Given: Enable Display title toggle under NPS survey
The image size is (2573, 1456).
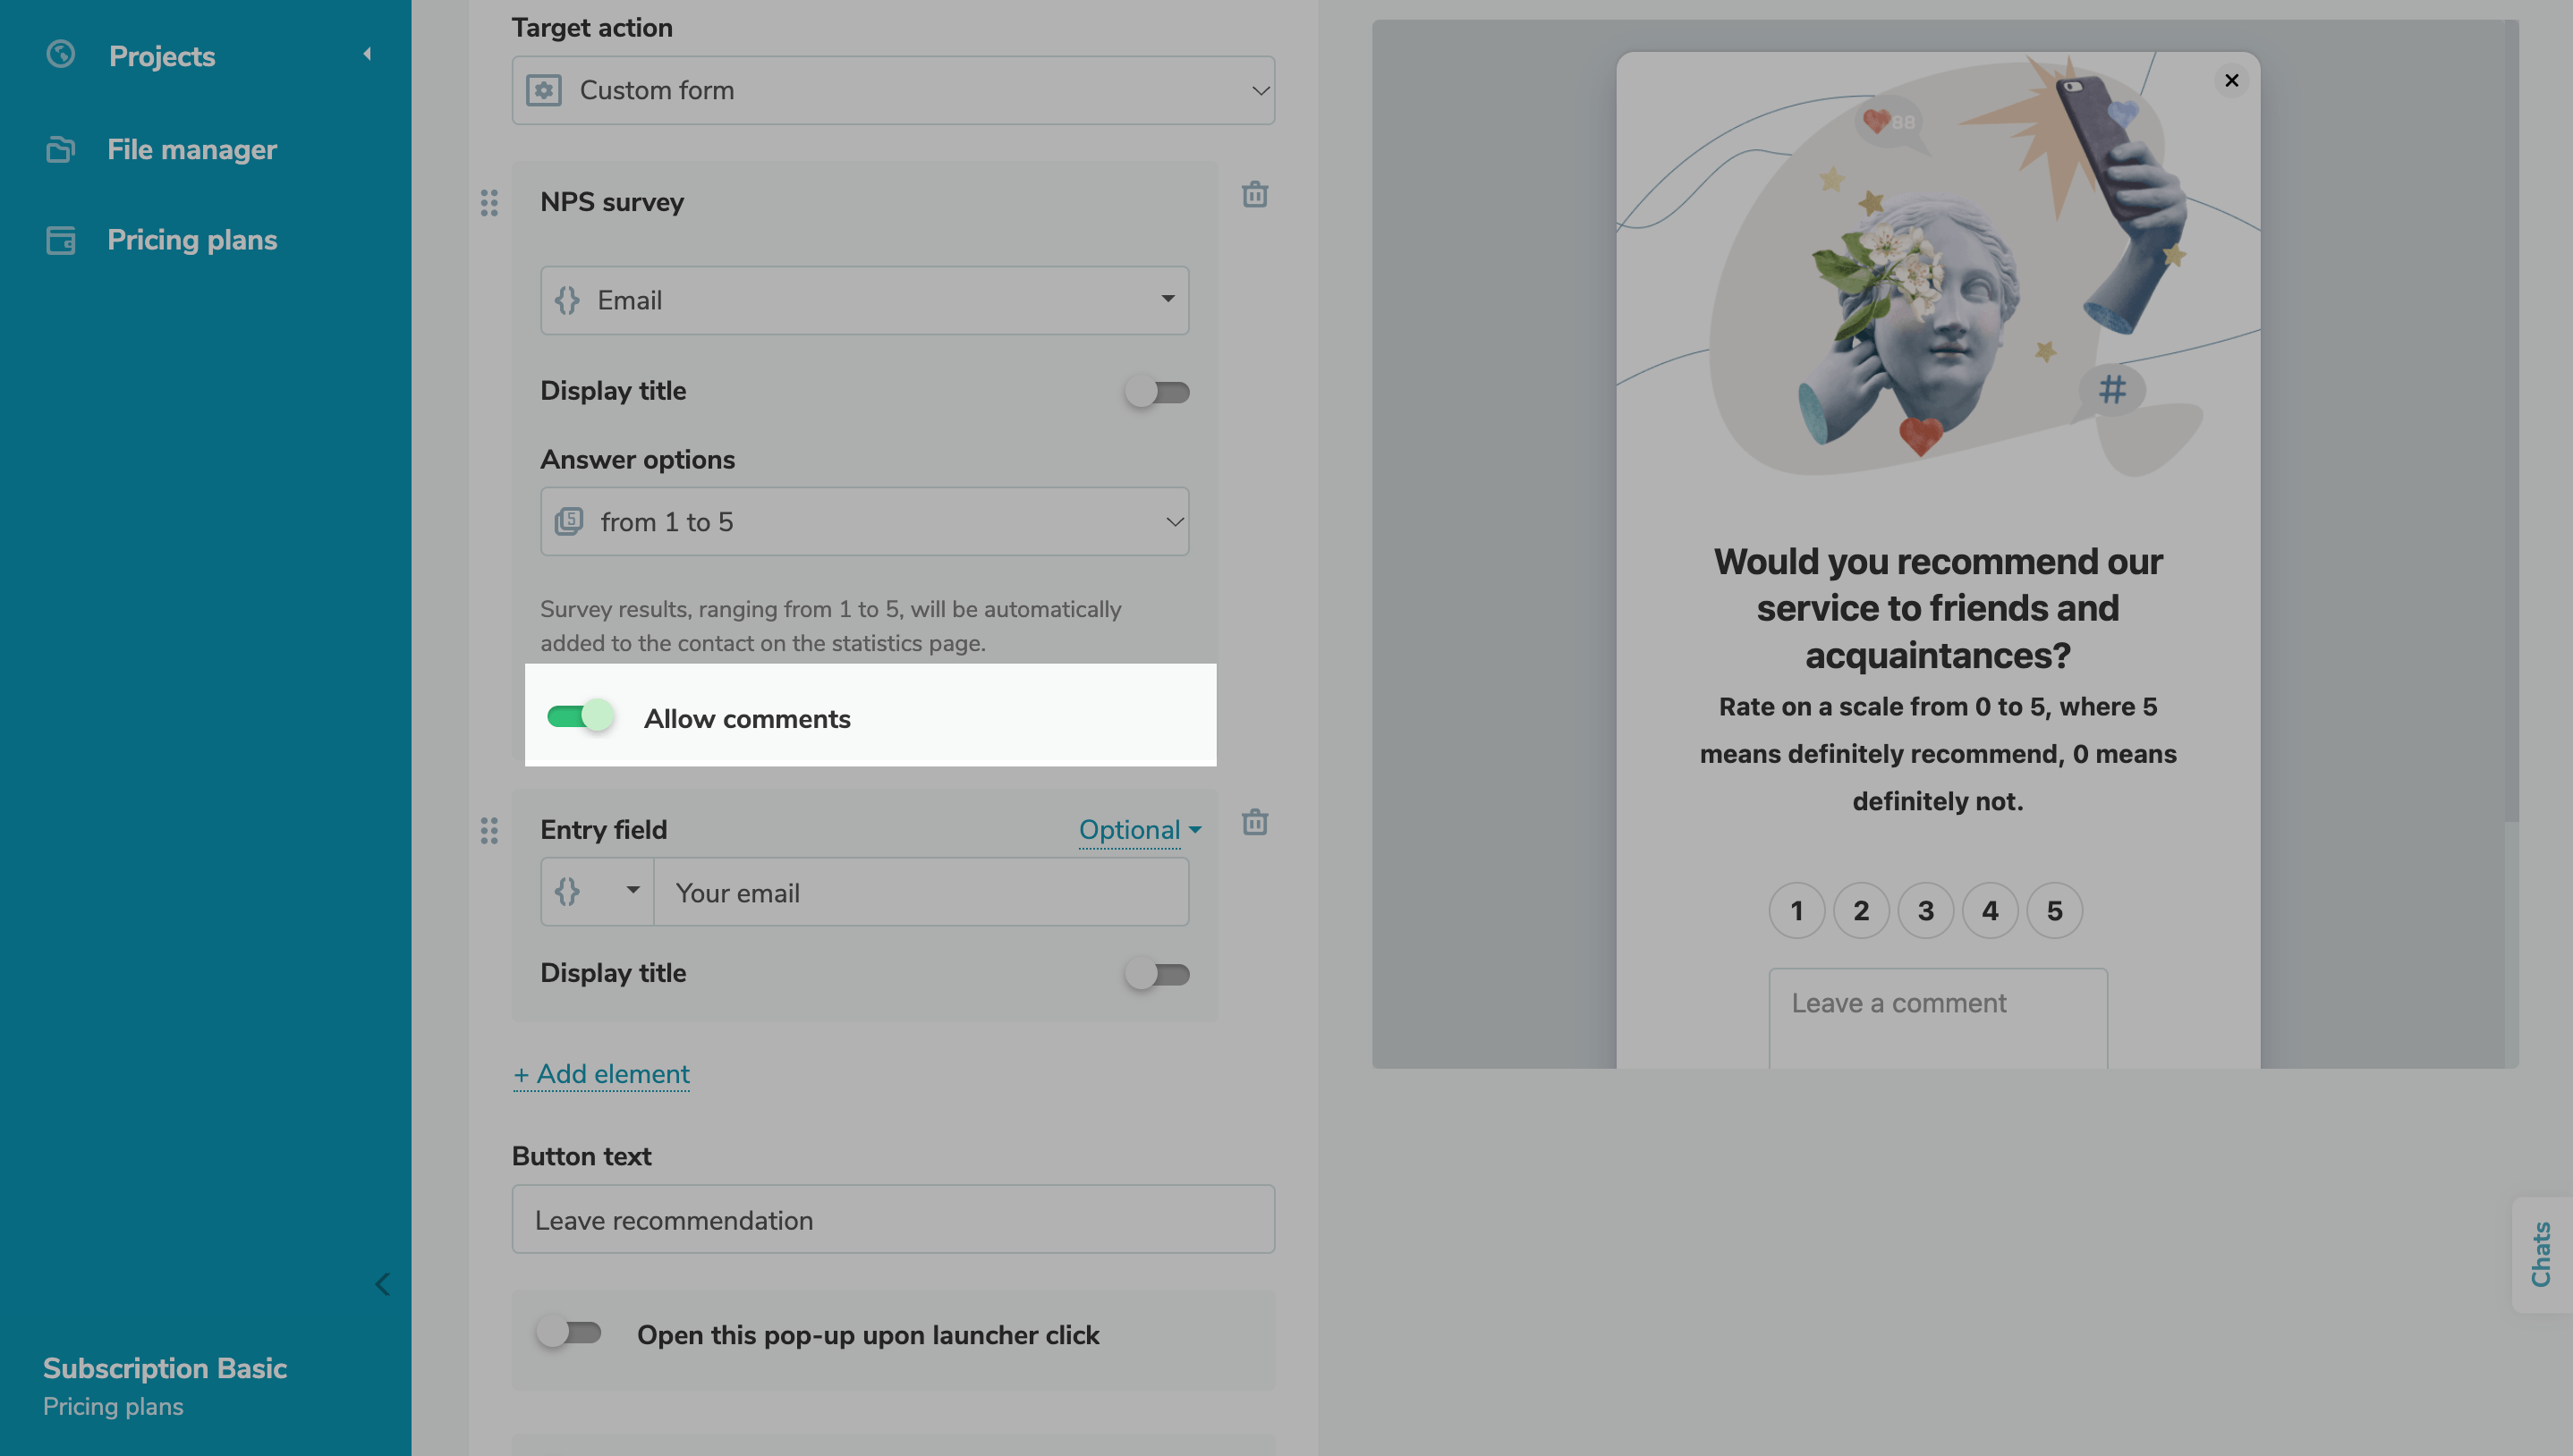Looking at the screenshot, I should [x=1157, y=392].
